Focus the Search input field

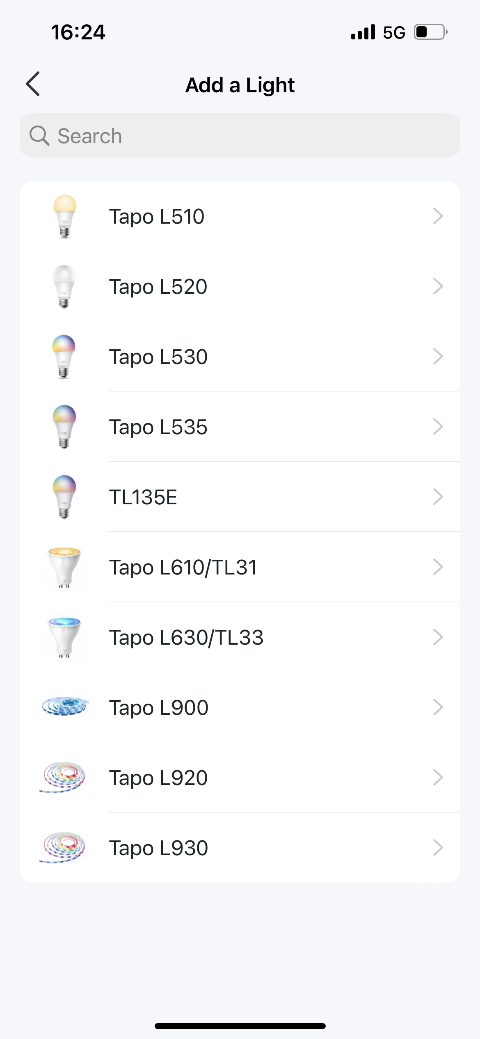(240, 136)
